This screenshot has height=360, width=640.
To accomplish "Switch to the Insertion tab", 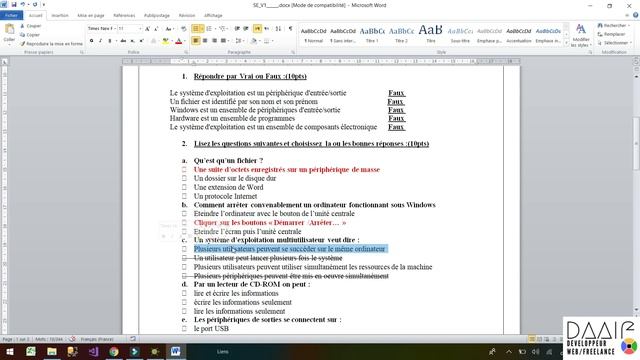I will pyautogui.click(x=60, y=15).
